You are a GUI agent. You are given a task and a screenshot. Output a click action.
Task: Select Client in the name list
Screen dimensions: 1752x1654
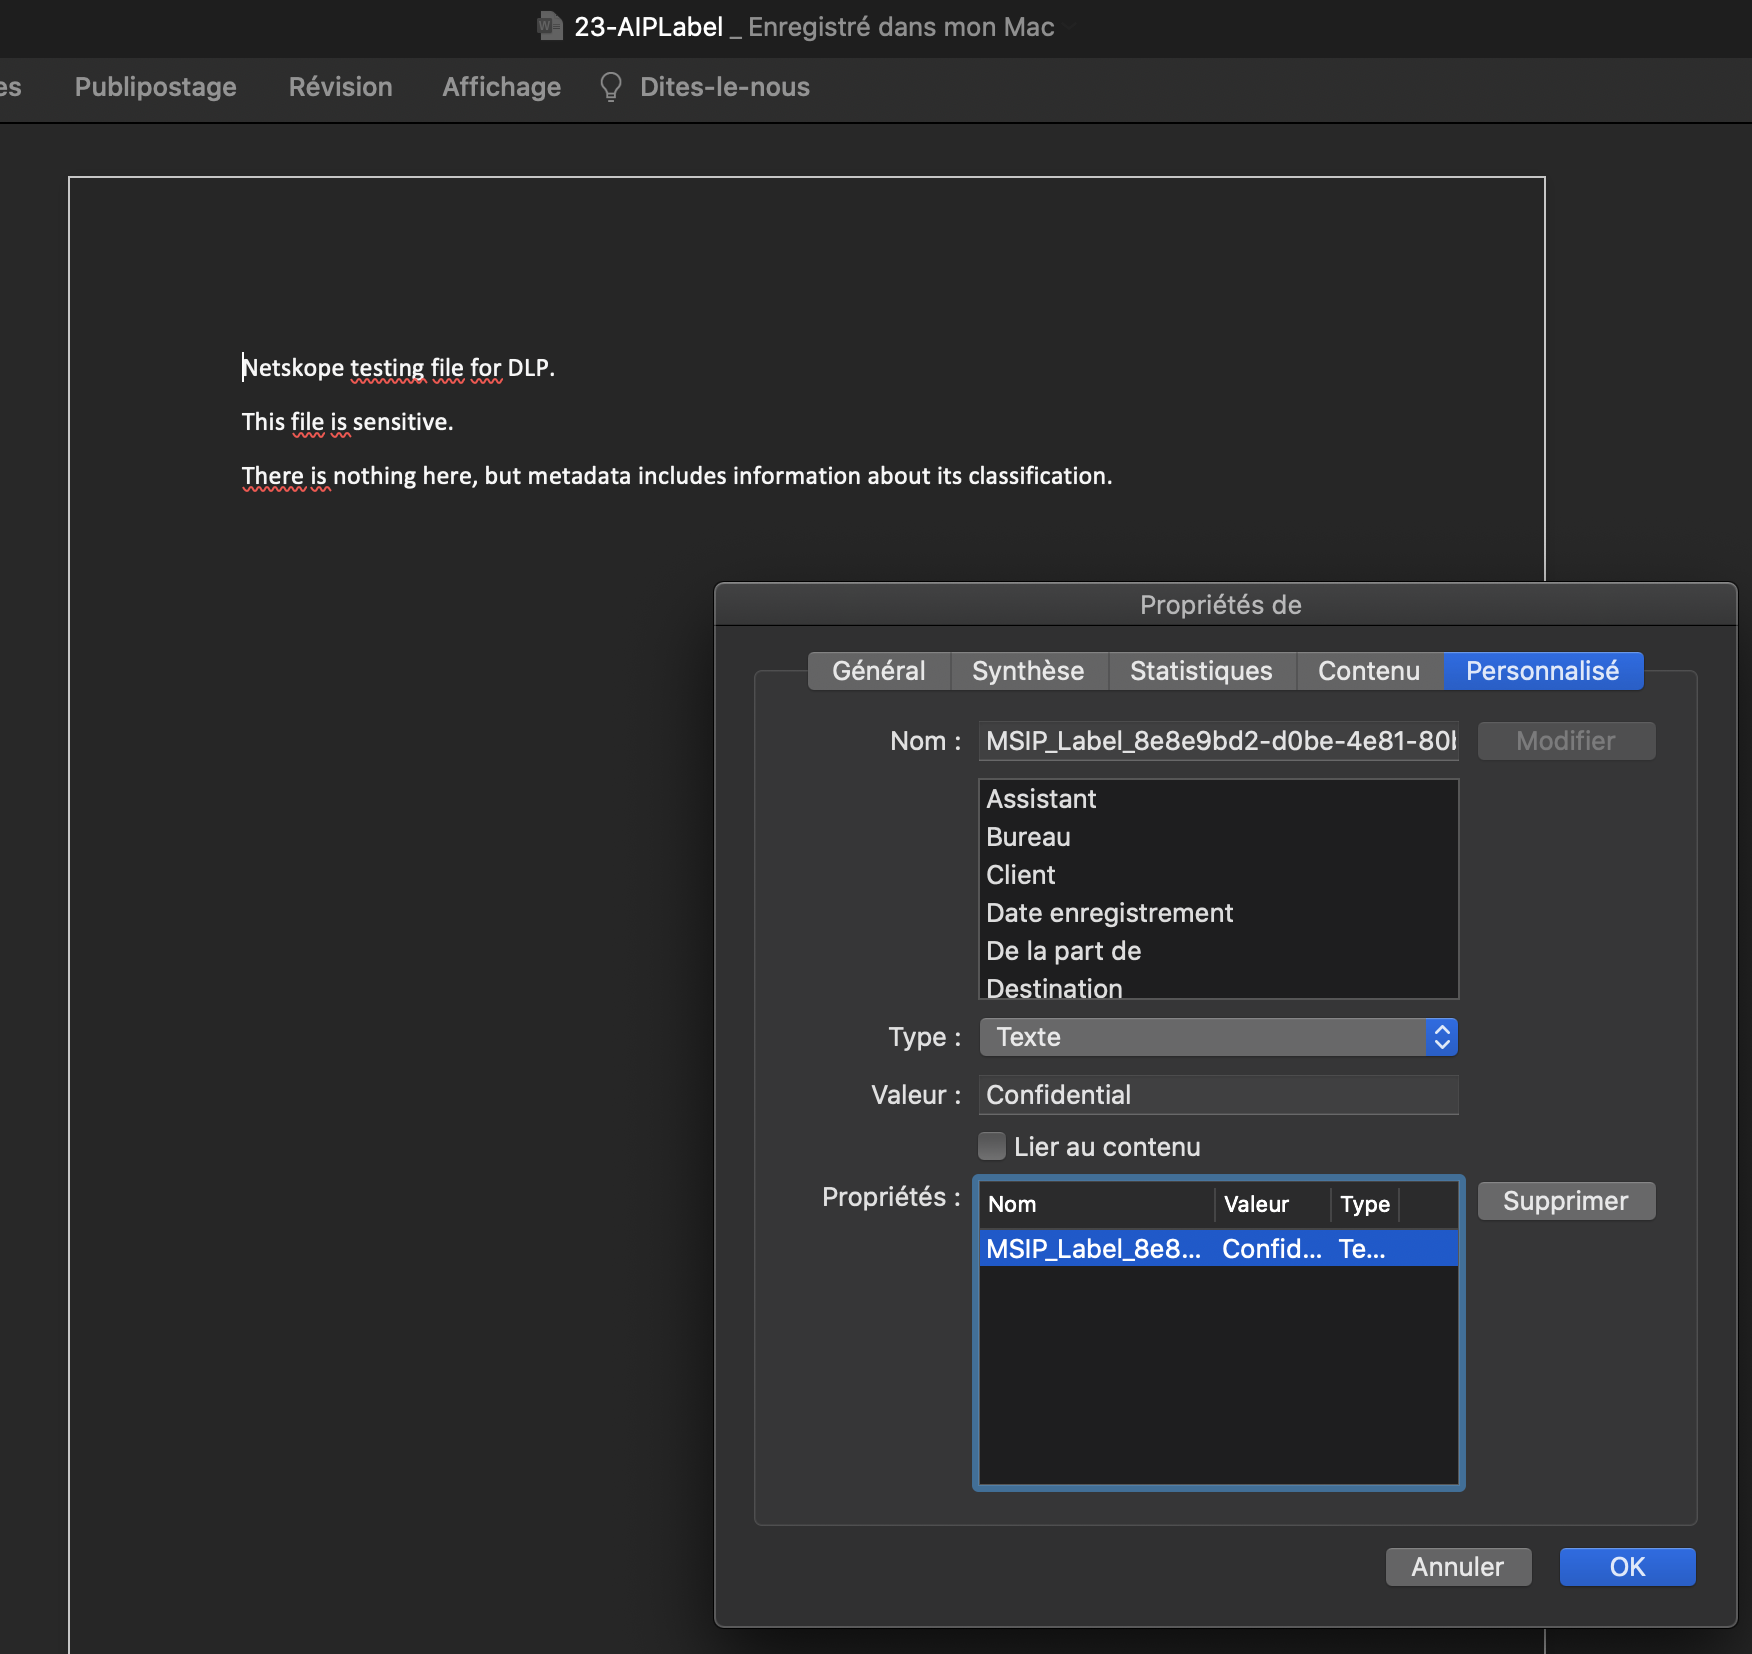click(x=1020, y=875)
